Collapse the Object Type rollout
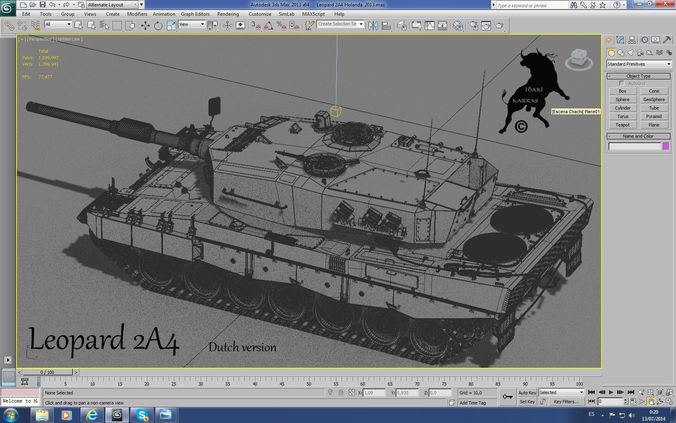 point(638,76)
